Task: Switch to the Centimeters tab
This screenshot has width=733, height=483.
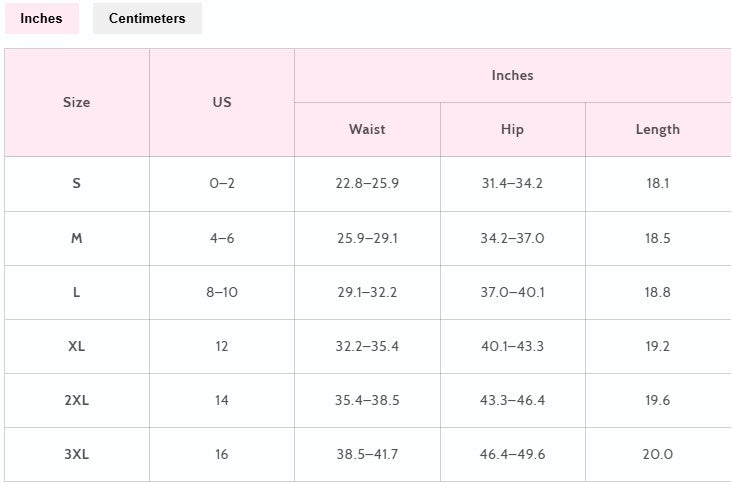Action: 147,18
